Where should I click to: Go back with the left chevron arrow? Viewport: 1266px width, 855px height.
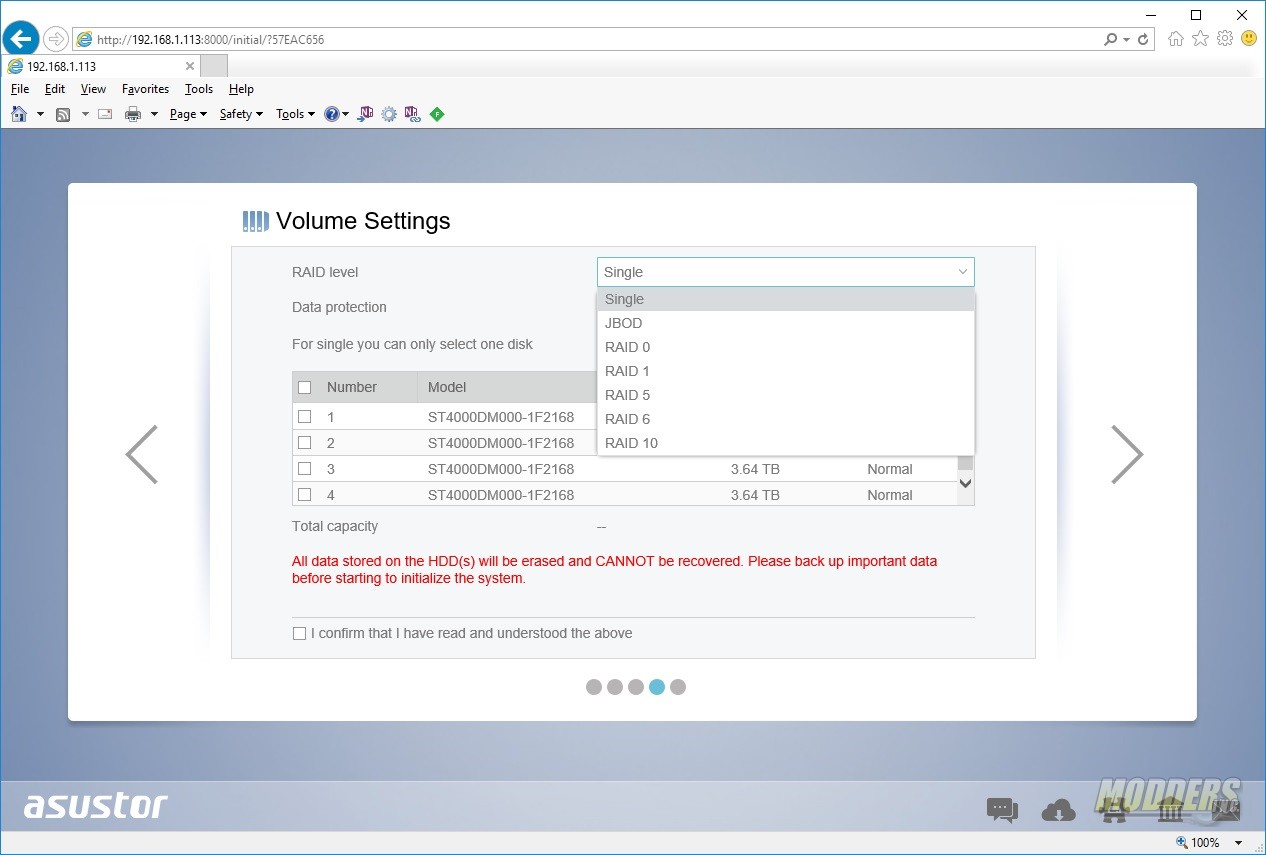(141, 454)
